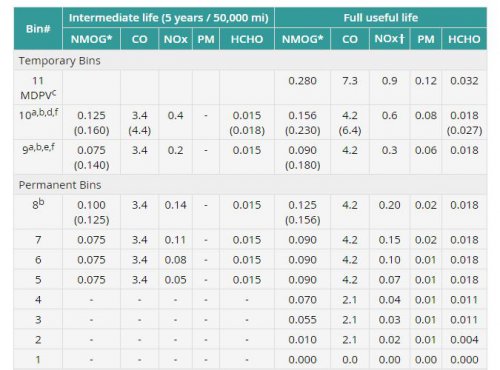The width and height of the screenshot is (500, 370).
Task: Select the 0.2 NOx value in bin 9
Action: click(176, 150)
